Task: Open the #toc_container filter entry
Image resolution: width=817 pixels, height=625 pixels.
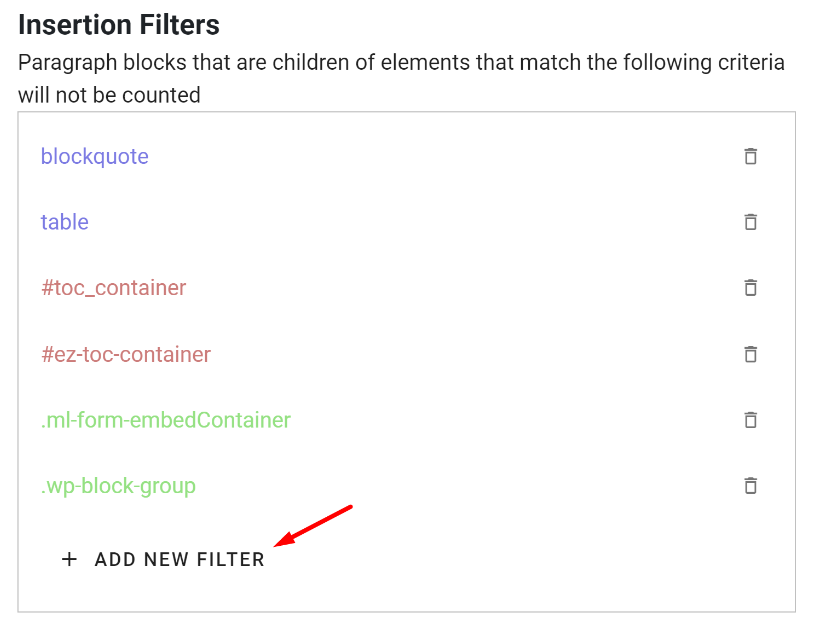Action: (113, 288)
